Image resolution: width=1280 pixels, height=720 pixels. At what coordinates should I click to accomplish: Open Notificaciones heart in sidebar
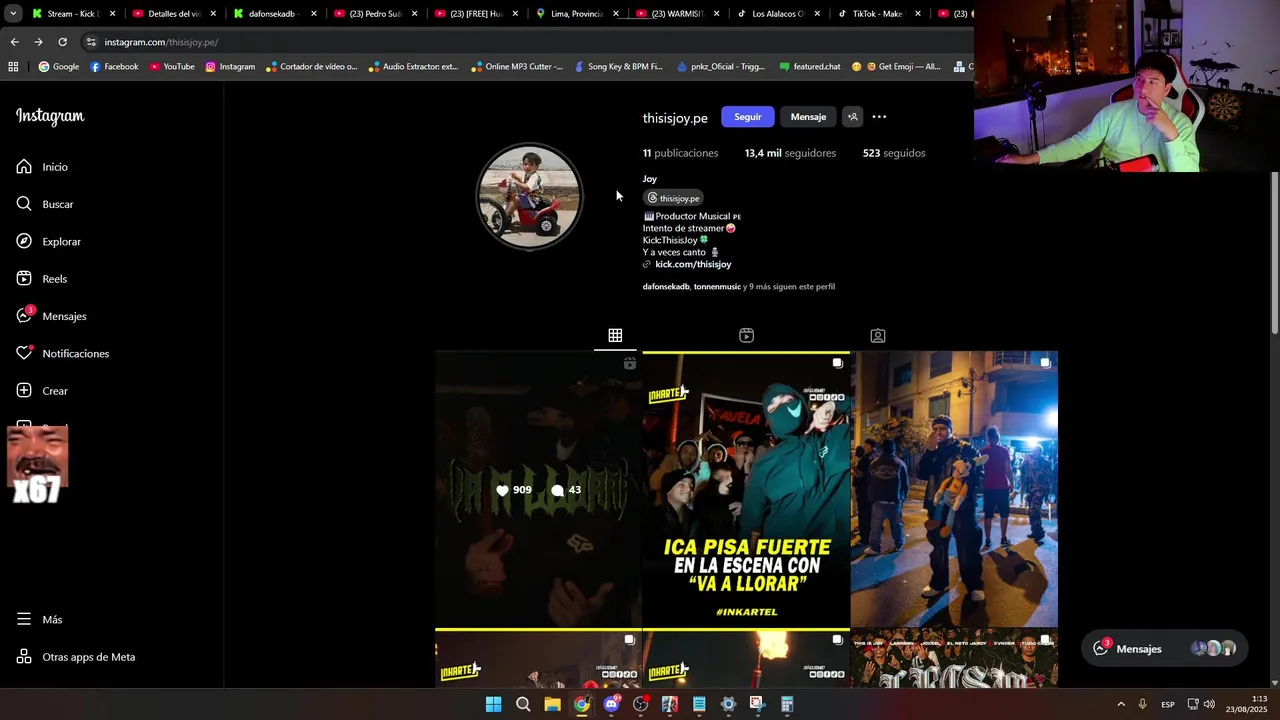[x=62, y=354]
